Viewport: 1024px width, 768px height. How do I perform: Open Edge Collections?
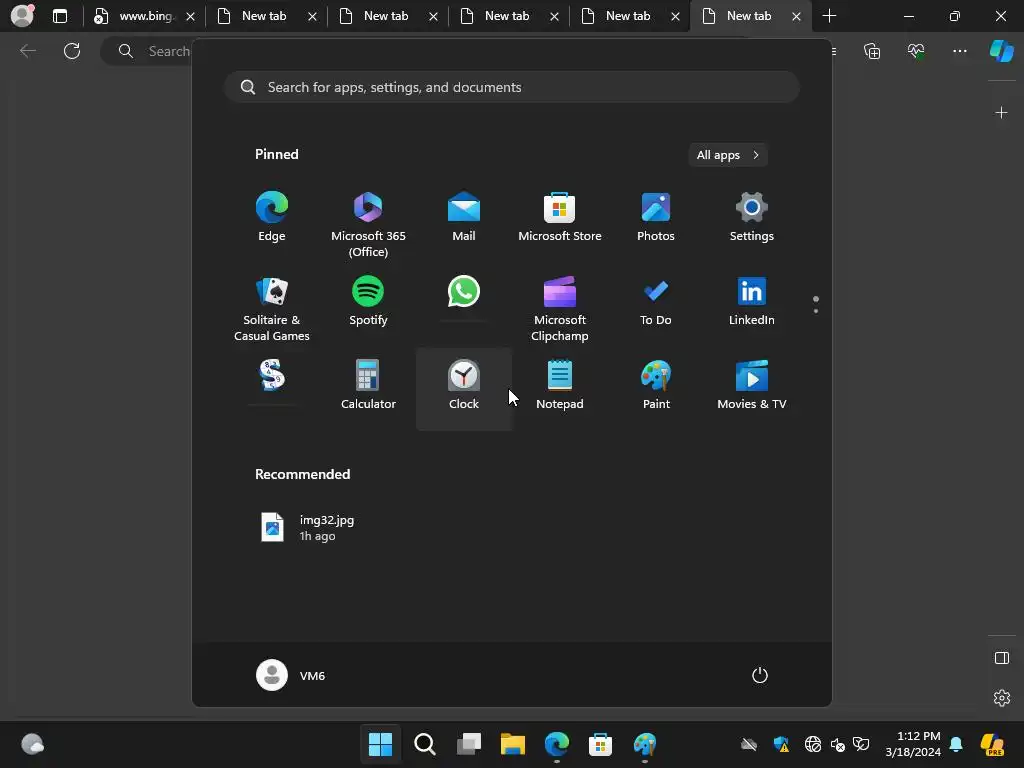pyautogui.click(x=872, y=50)
